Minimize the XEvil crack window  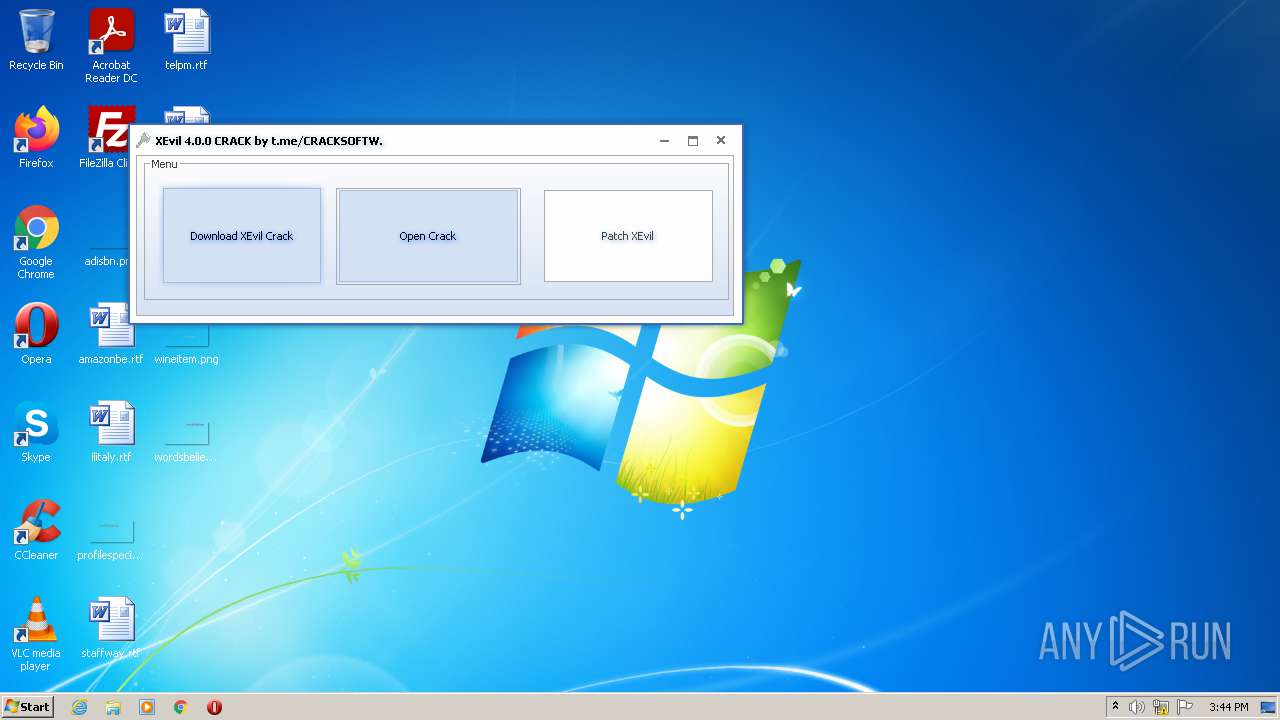664,141
